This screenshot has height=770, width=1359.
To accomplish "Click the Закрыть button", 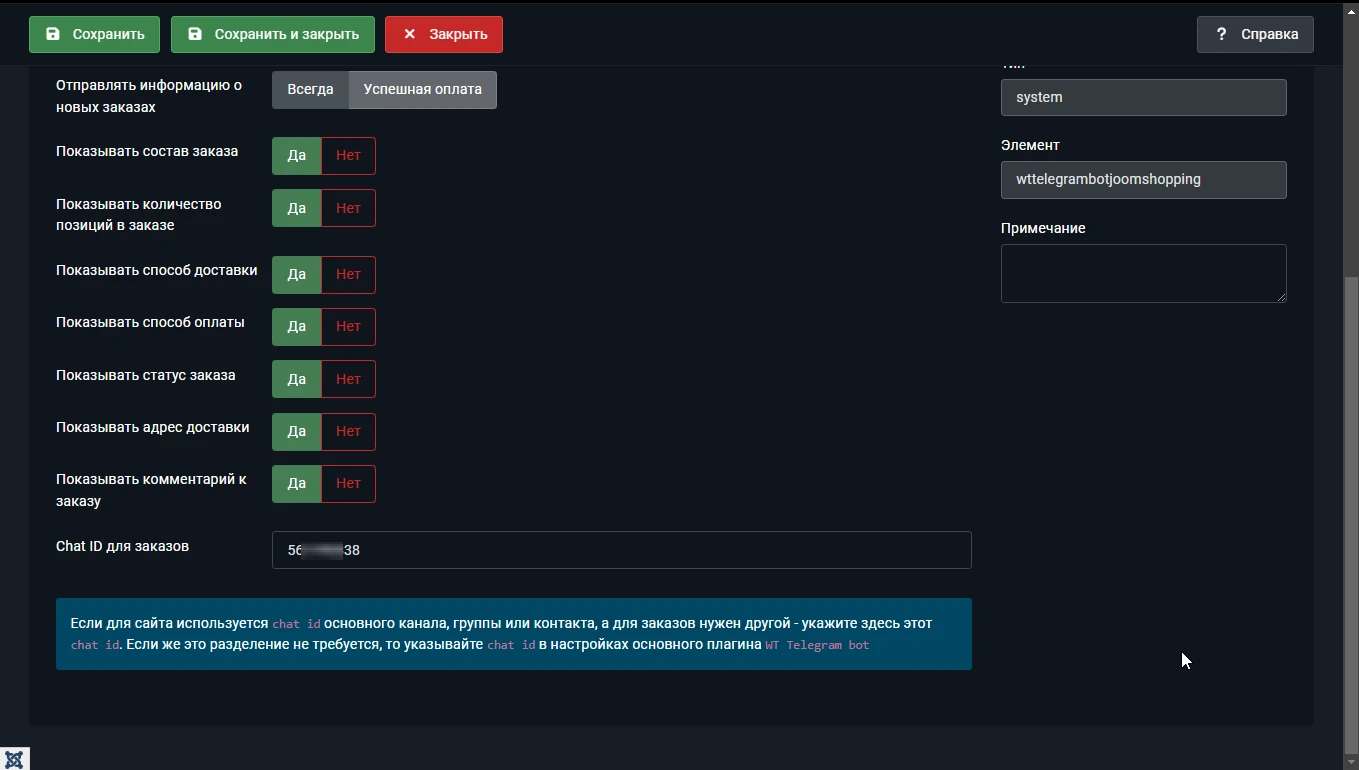I will coord(443,34).
